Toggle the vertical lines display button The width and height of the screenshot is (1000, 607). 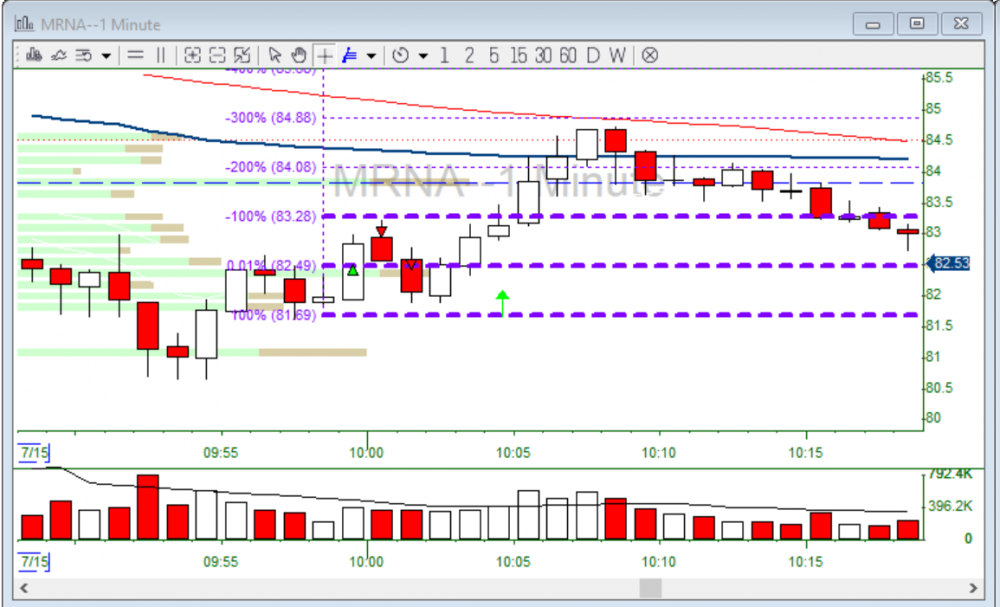(x=160, y=55)
